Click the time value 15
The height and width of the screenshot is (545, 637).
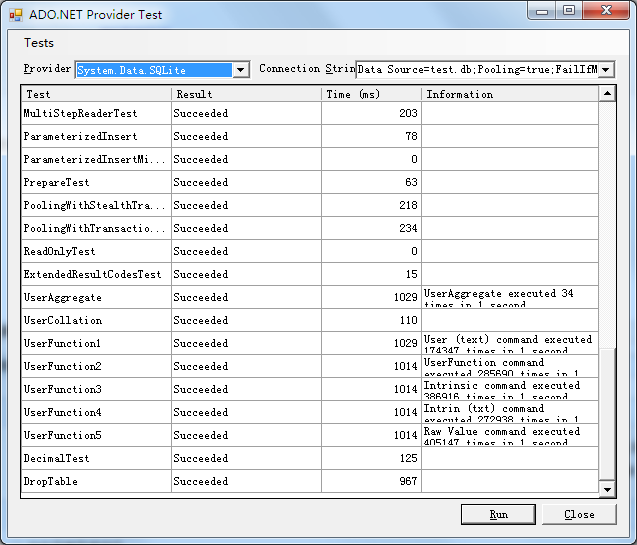coord(412,275)
